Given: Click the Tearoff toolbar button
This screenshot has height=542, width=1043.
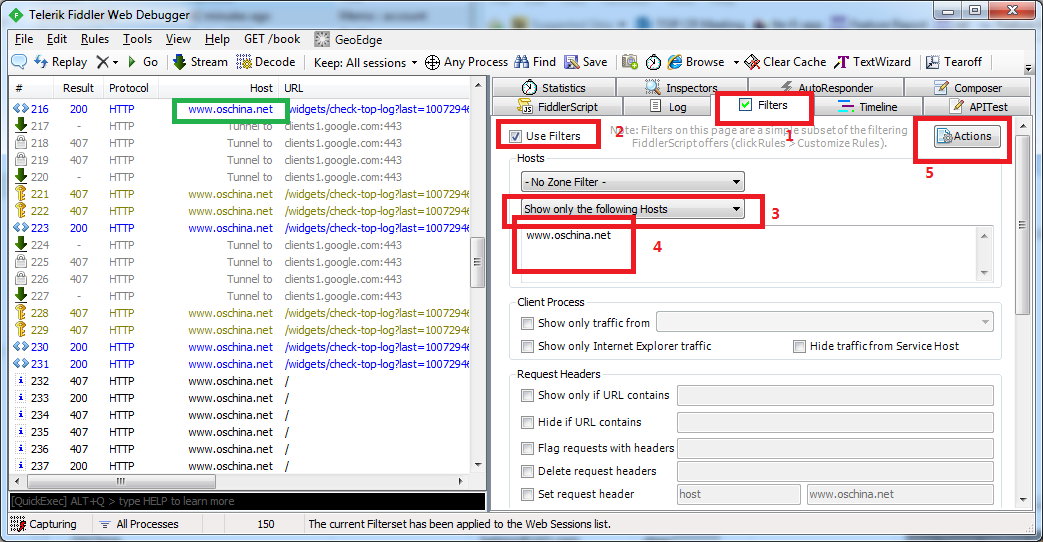Looking at the screenshot, I should click(x=954, y=62).
